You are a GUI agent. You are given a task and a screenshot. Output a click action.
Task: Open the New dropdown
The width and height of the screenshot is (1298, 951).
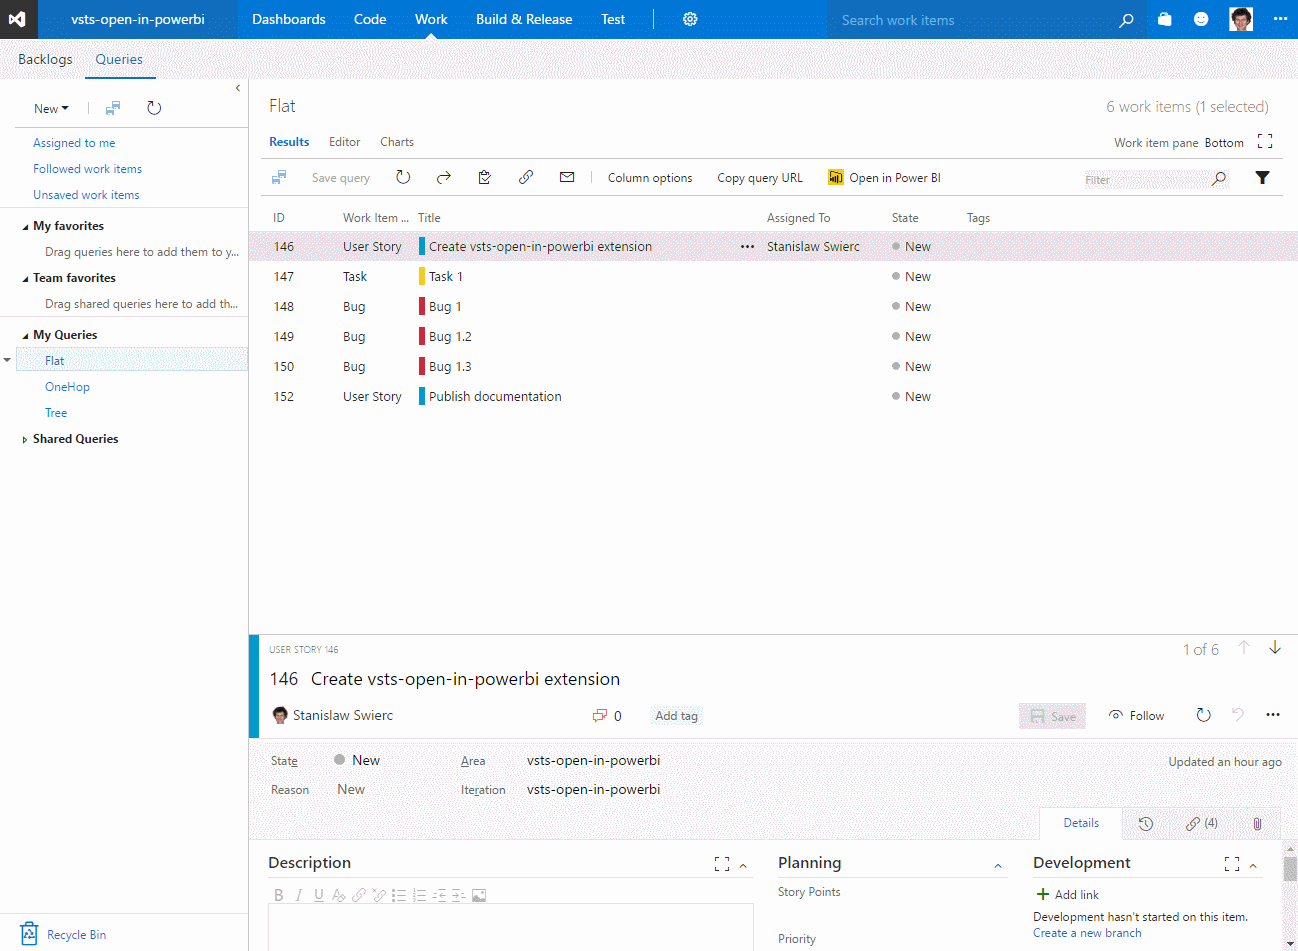pos(51,108)
